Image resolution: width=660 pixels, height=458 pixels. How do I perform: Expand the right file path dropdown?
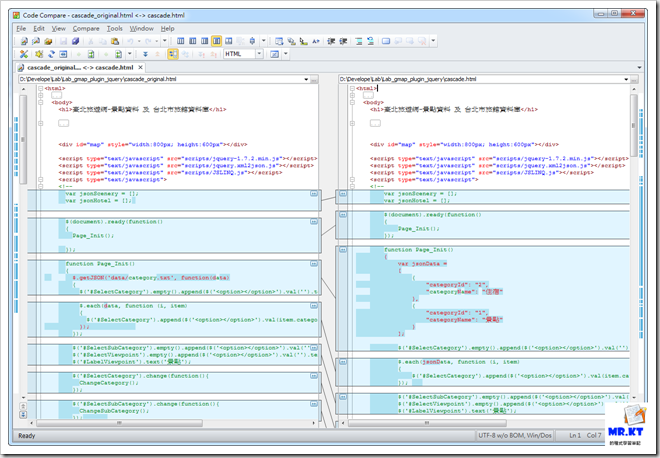point(624,78)
